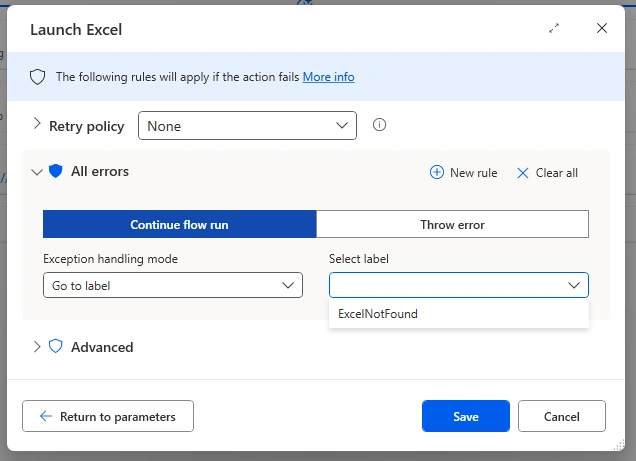Click the Save button
636x461 pixels.
click(466, 416)
